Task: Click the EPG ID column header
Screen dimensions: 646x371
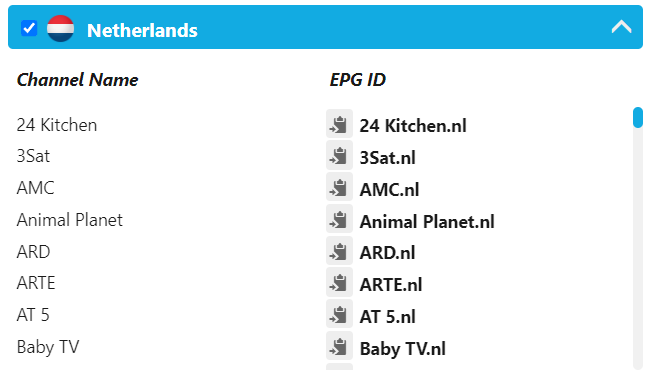Action: point(357,80)
